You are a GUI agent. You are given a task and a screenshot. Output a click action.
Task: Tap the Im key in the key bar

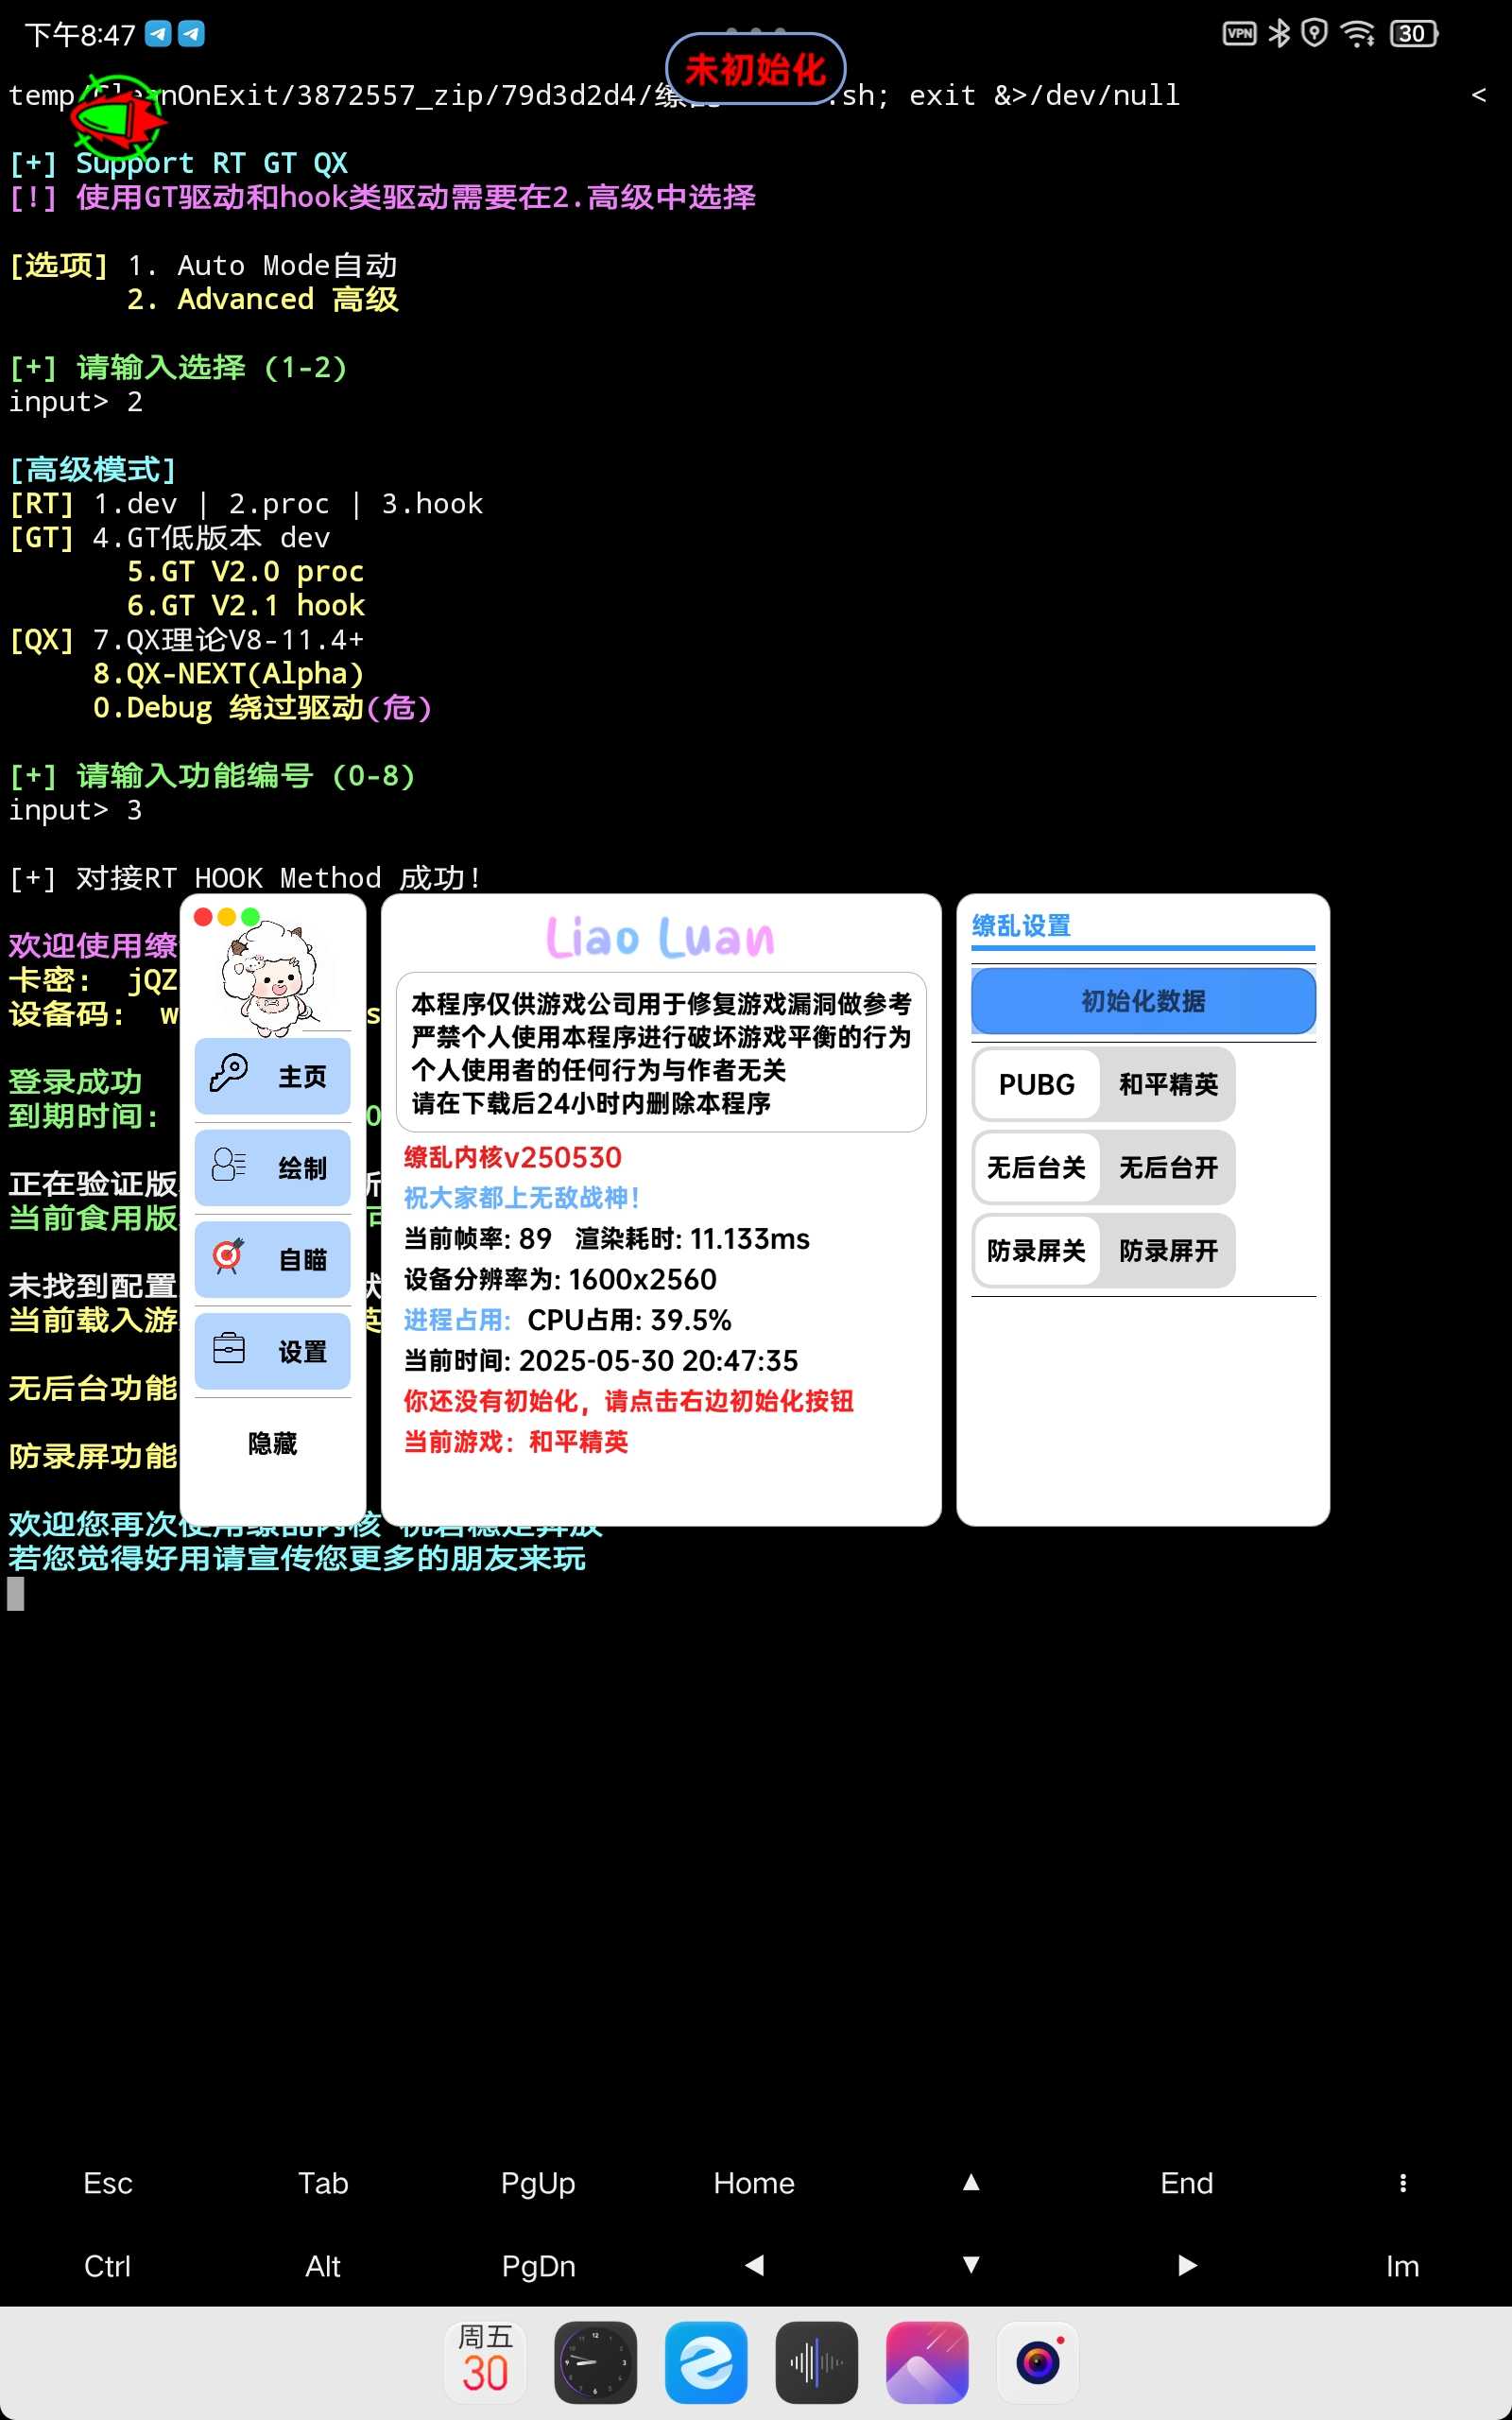point(1403,2266)
